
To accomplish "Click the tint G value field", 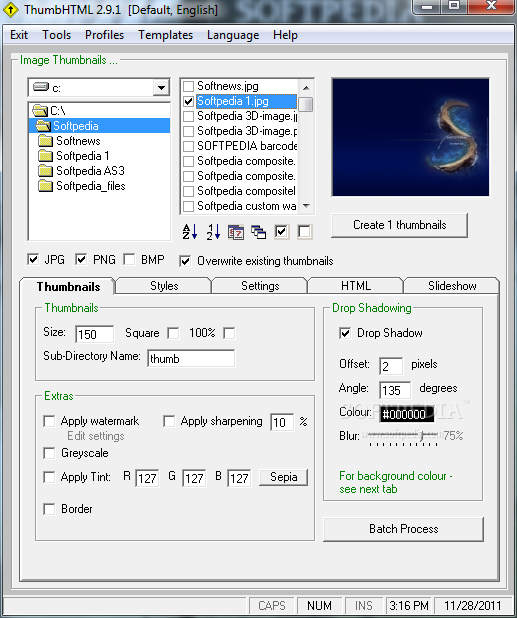I will pyautogui.click(x=194, y=478).
